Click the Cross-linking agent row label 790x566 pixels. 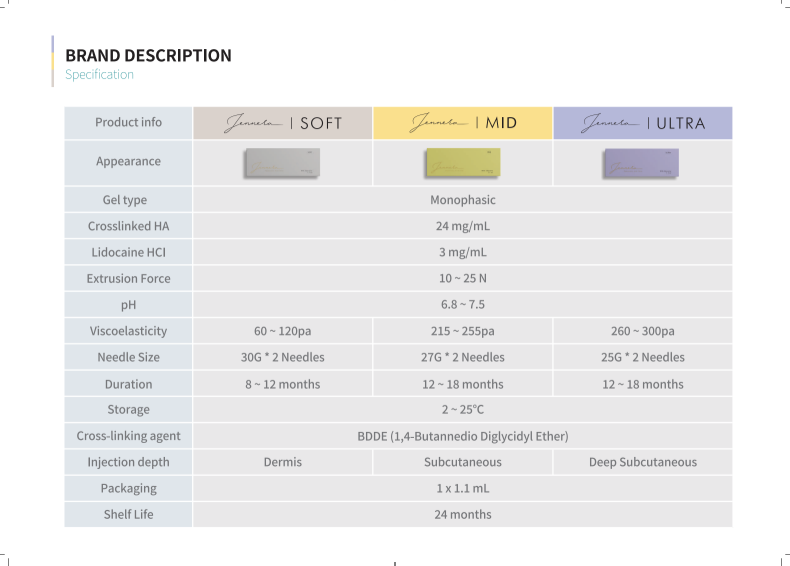coord(128,435)
